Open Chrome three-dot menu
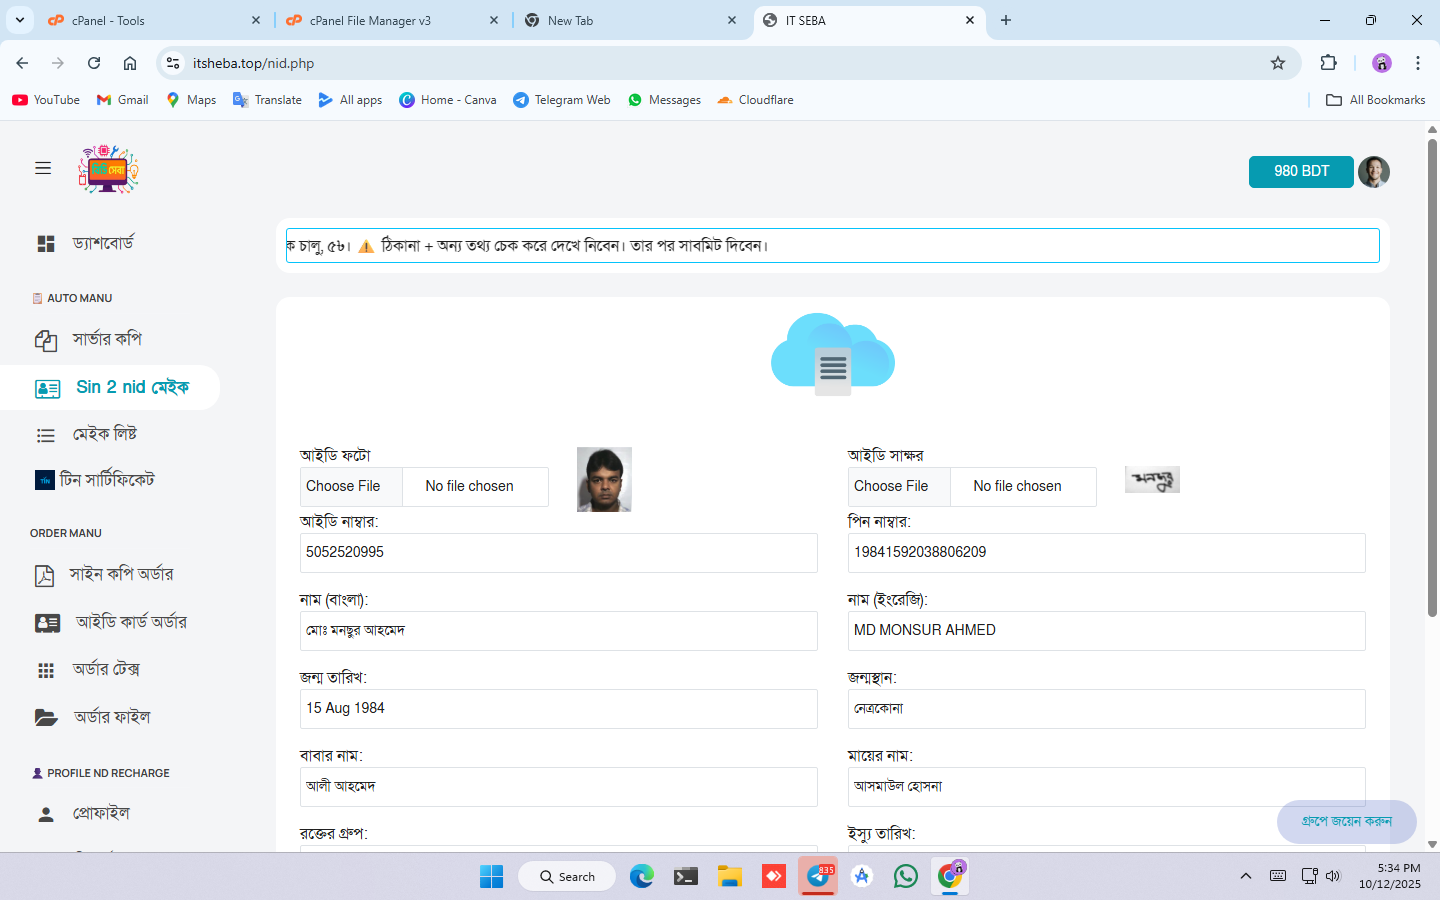Viewport: 1440px width, 900px height. coord(1417,63)
